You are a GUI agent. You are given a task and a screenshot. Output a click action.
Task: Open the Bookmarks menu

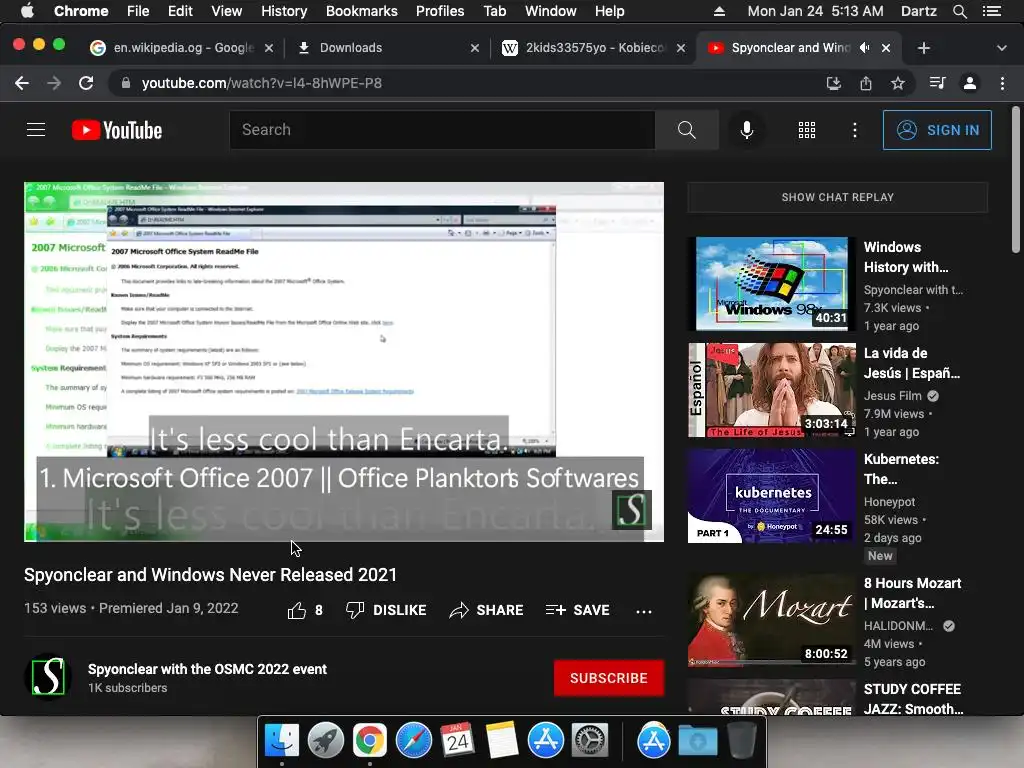pos(362,11)
